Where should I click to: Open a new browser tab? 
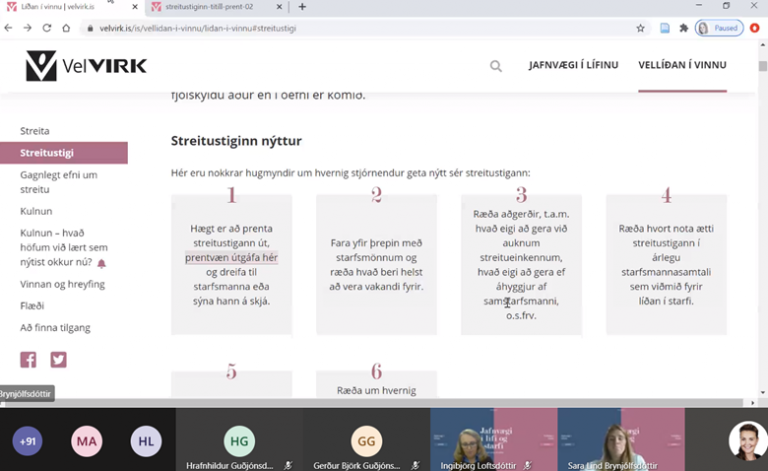(302, 7)
